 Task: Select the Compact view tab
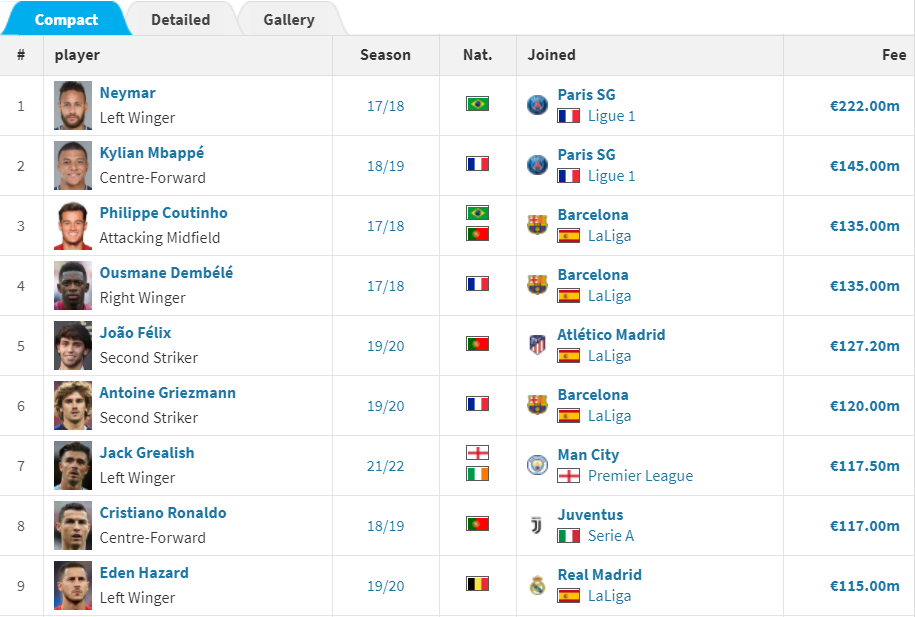click(x=66, y=19)
